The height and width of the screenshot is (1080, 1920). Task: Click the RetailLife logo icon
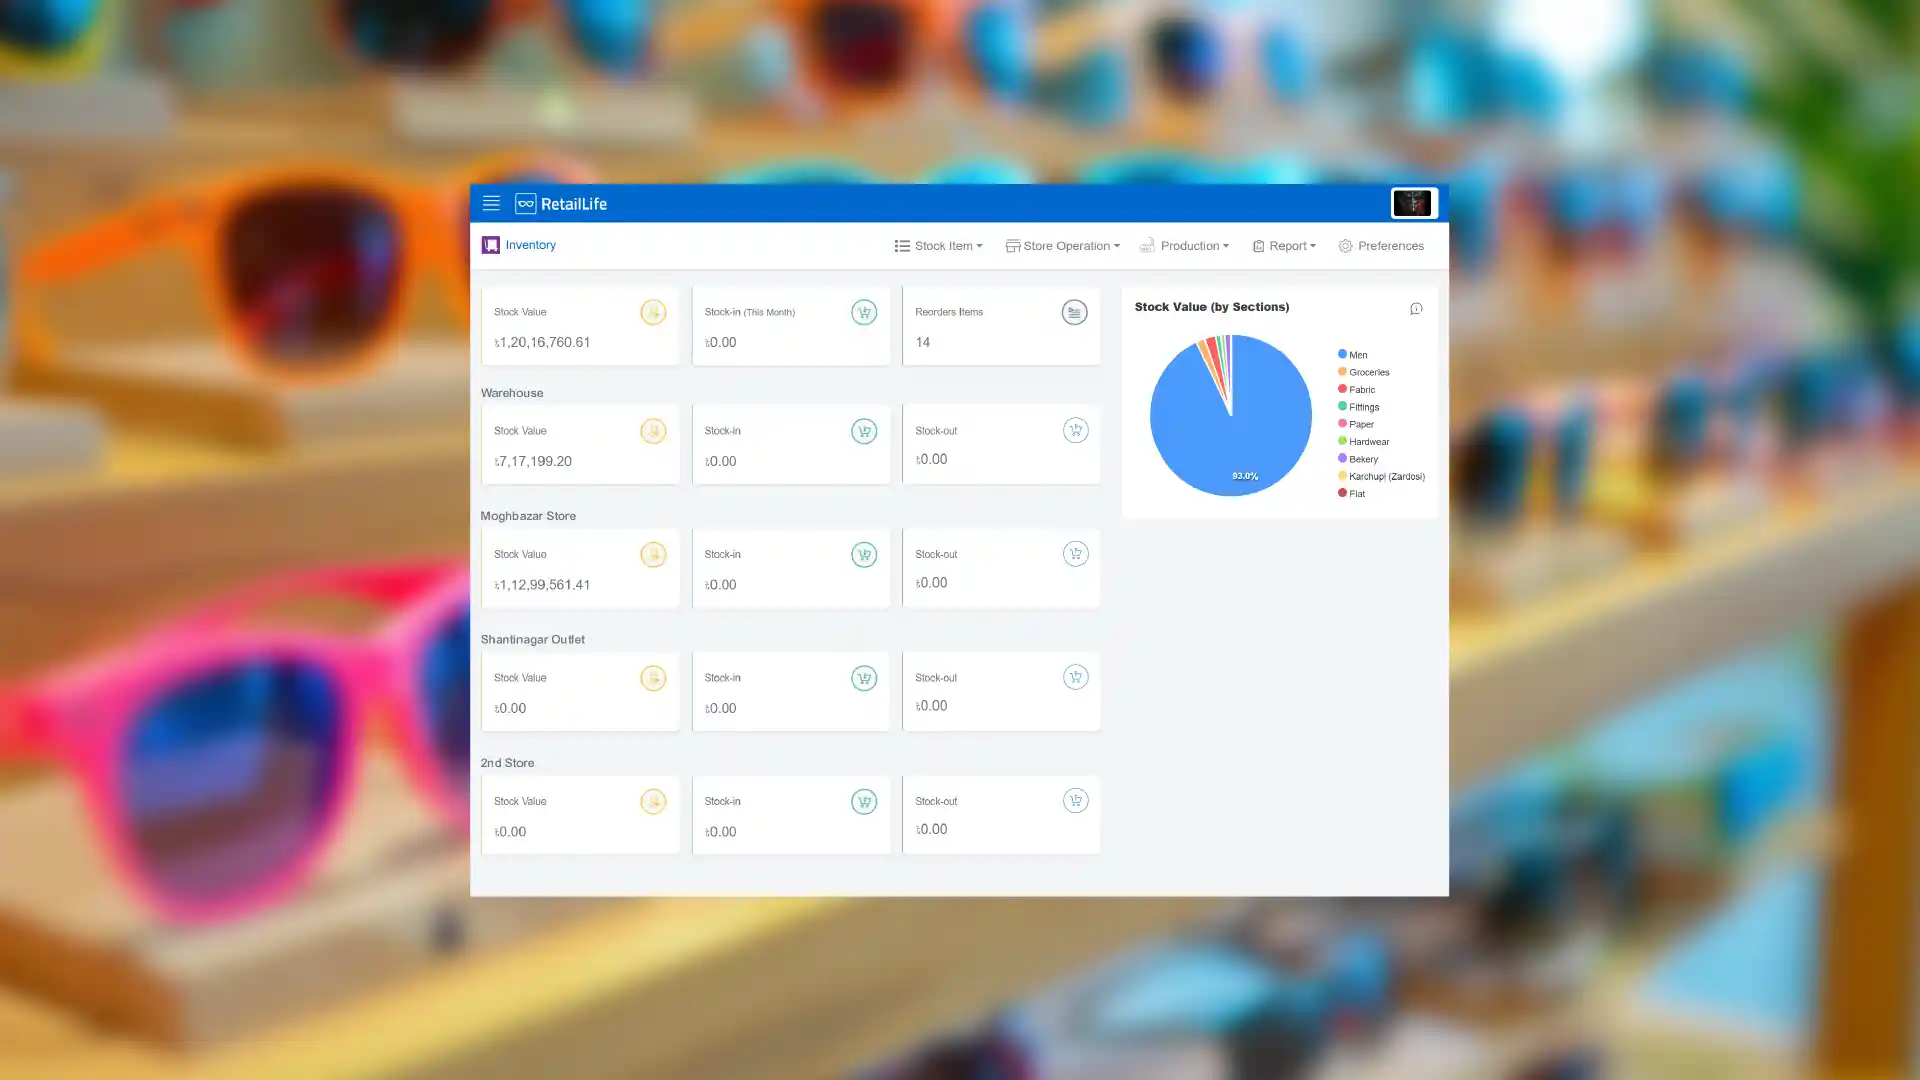tap(525, 204)
